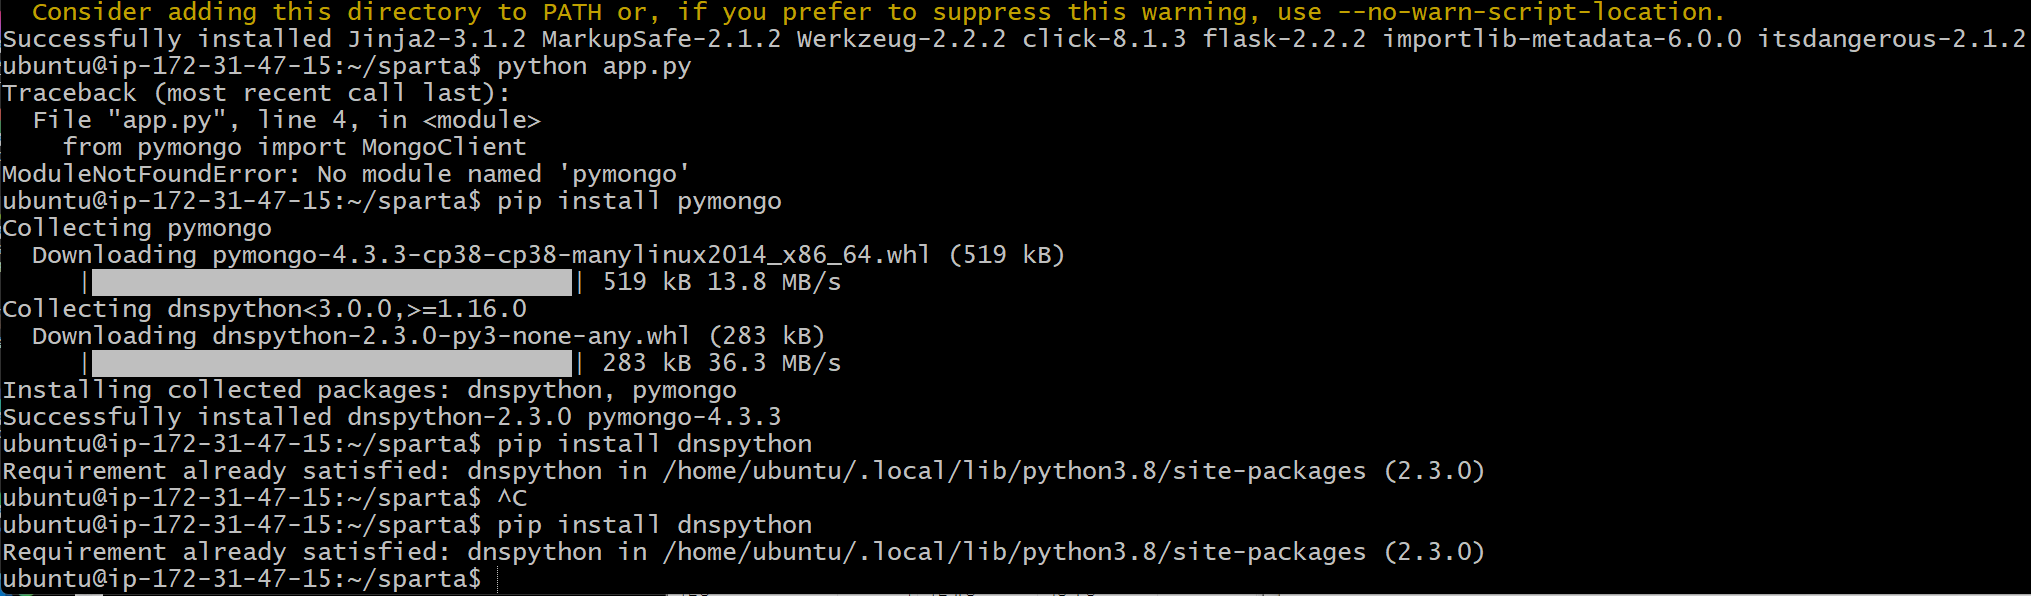Click the dnspython download progress bar
The width and height of the screenshot is (2031, 596).
point(331,363)
